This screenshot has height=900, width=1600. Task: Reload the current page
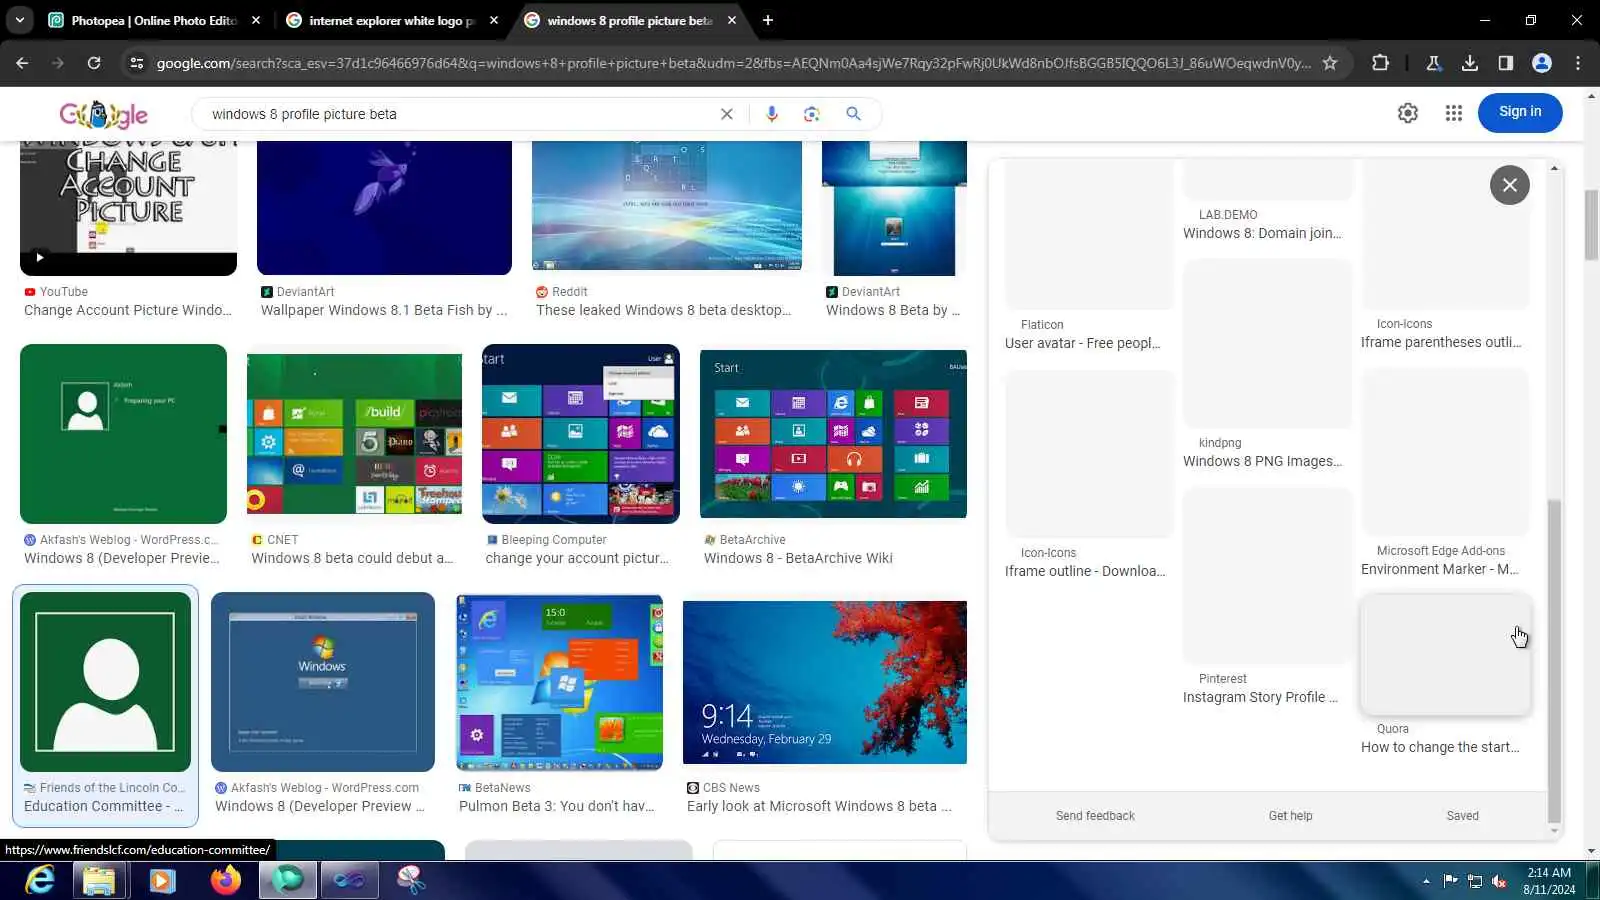click(x=94, y=63)
